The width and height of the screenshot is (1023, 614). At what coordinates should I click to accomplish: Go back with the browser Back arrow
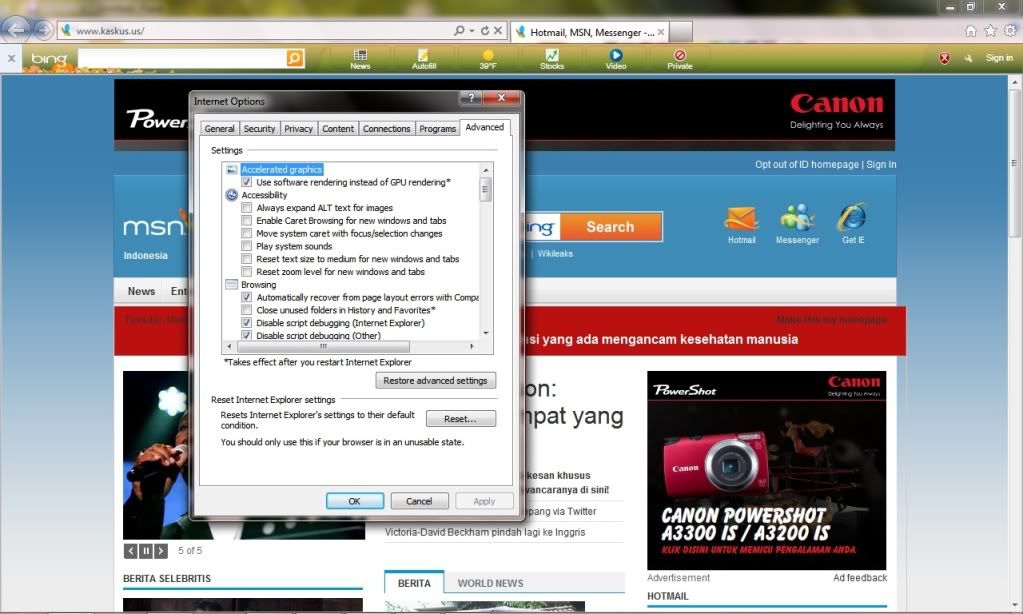[16, 29]
